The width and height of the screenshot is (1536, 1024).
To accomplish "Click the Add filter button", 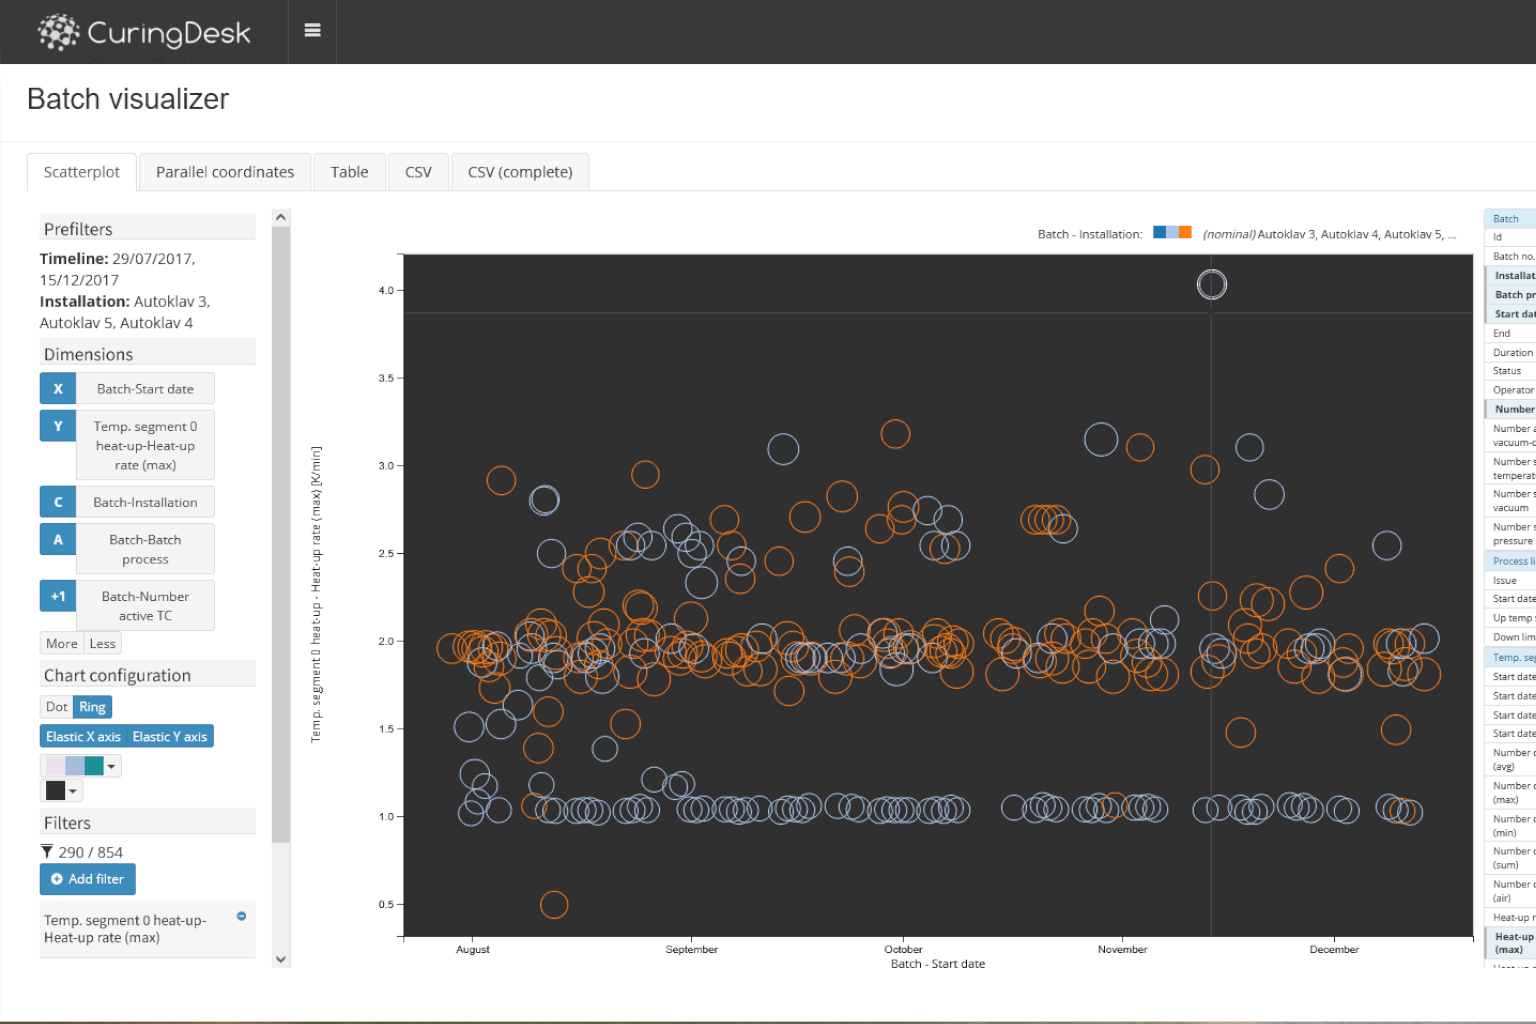I will point(87,879).
